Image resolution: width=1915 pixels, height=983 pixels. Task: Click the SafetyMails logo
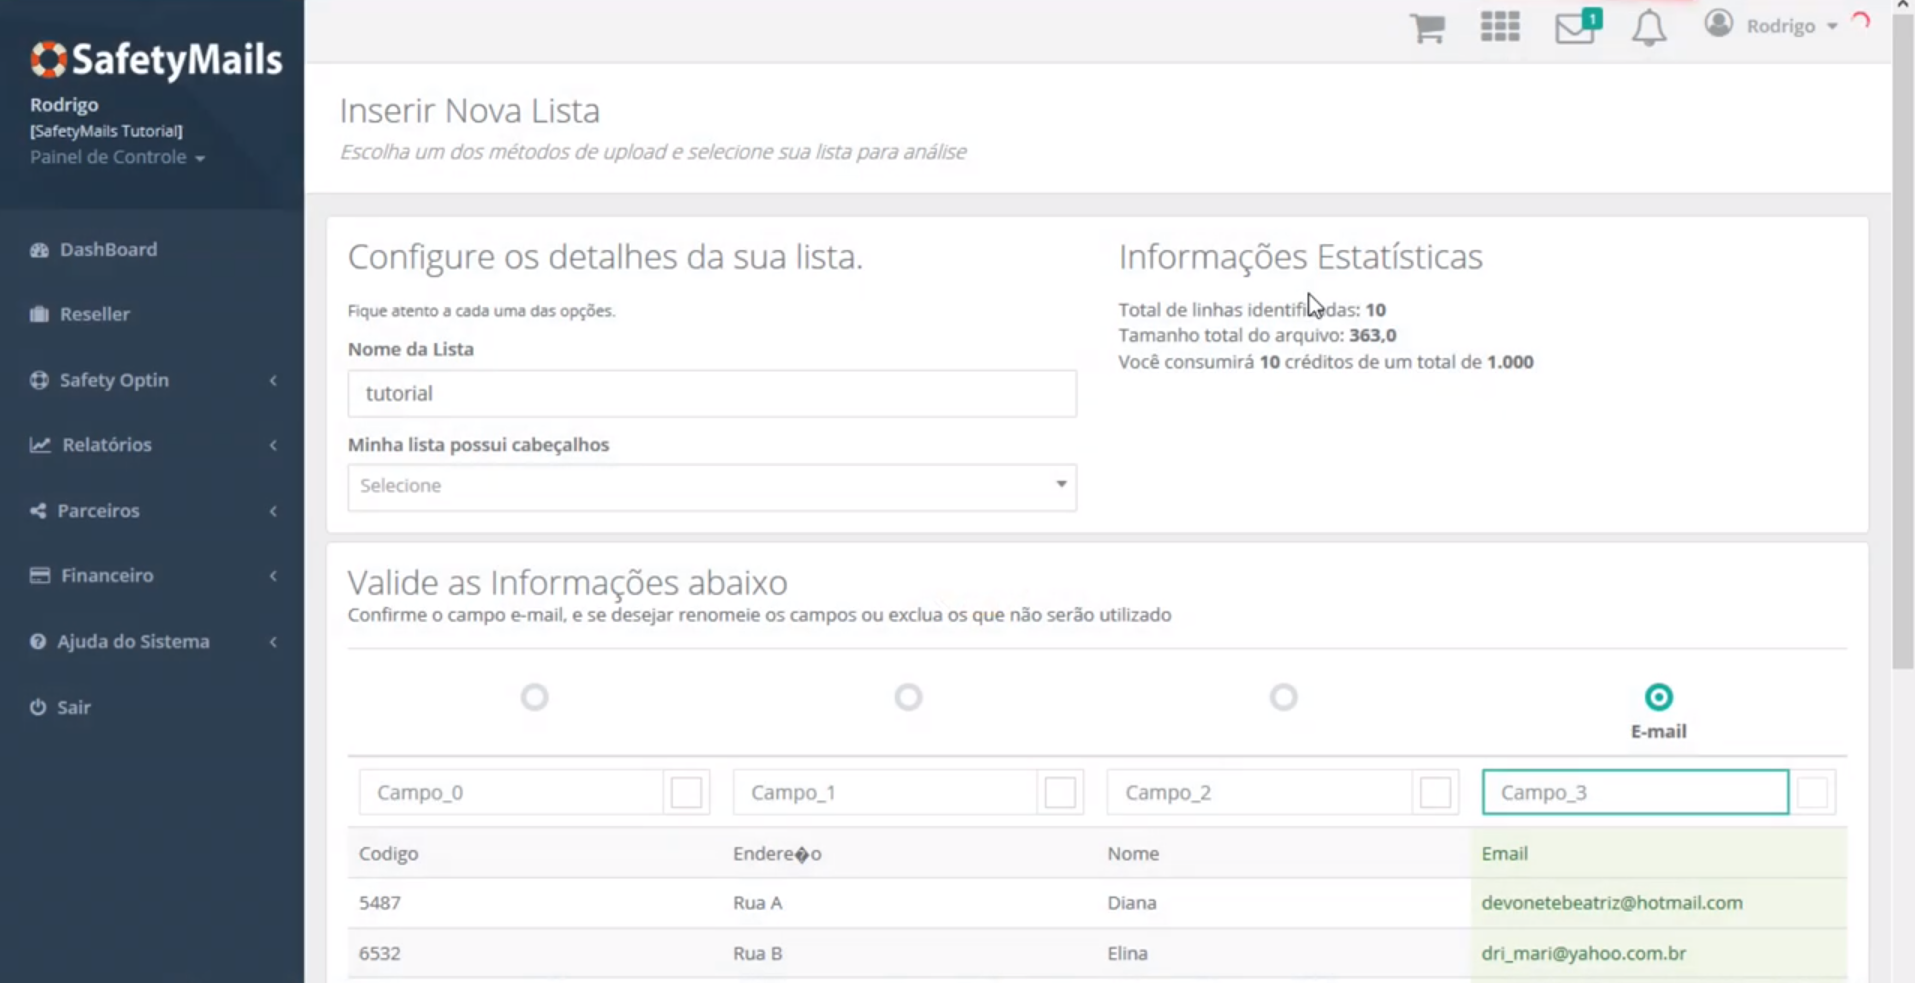[x=156, y=60]
